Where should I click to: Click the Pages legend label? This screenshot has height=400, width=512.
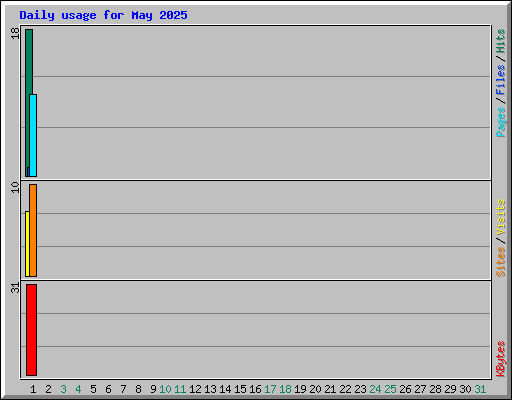pyautogui.click(x=501, y=122)
